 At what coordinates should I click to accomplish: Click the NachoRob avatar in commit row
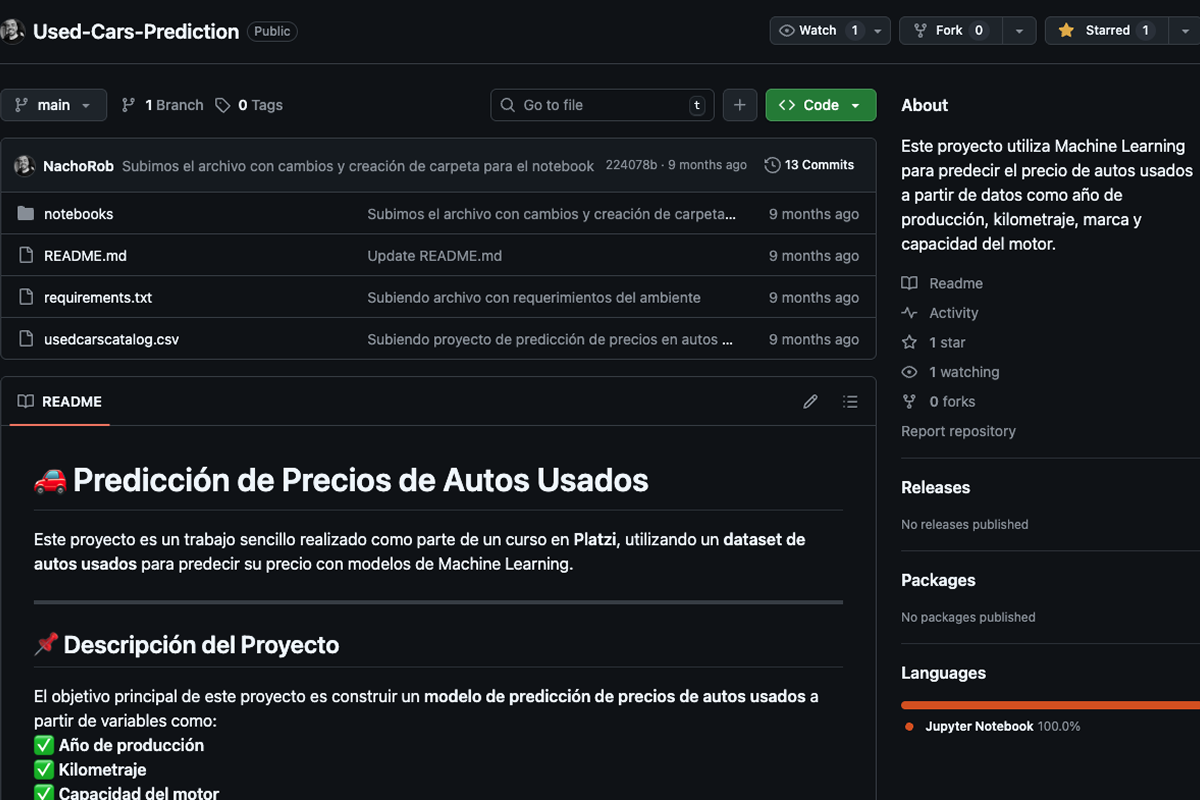(x=25, y=166)
